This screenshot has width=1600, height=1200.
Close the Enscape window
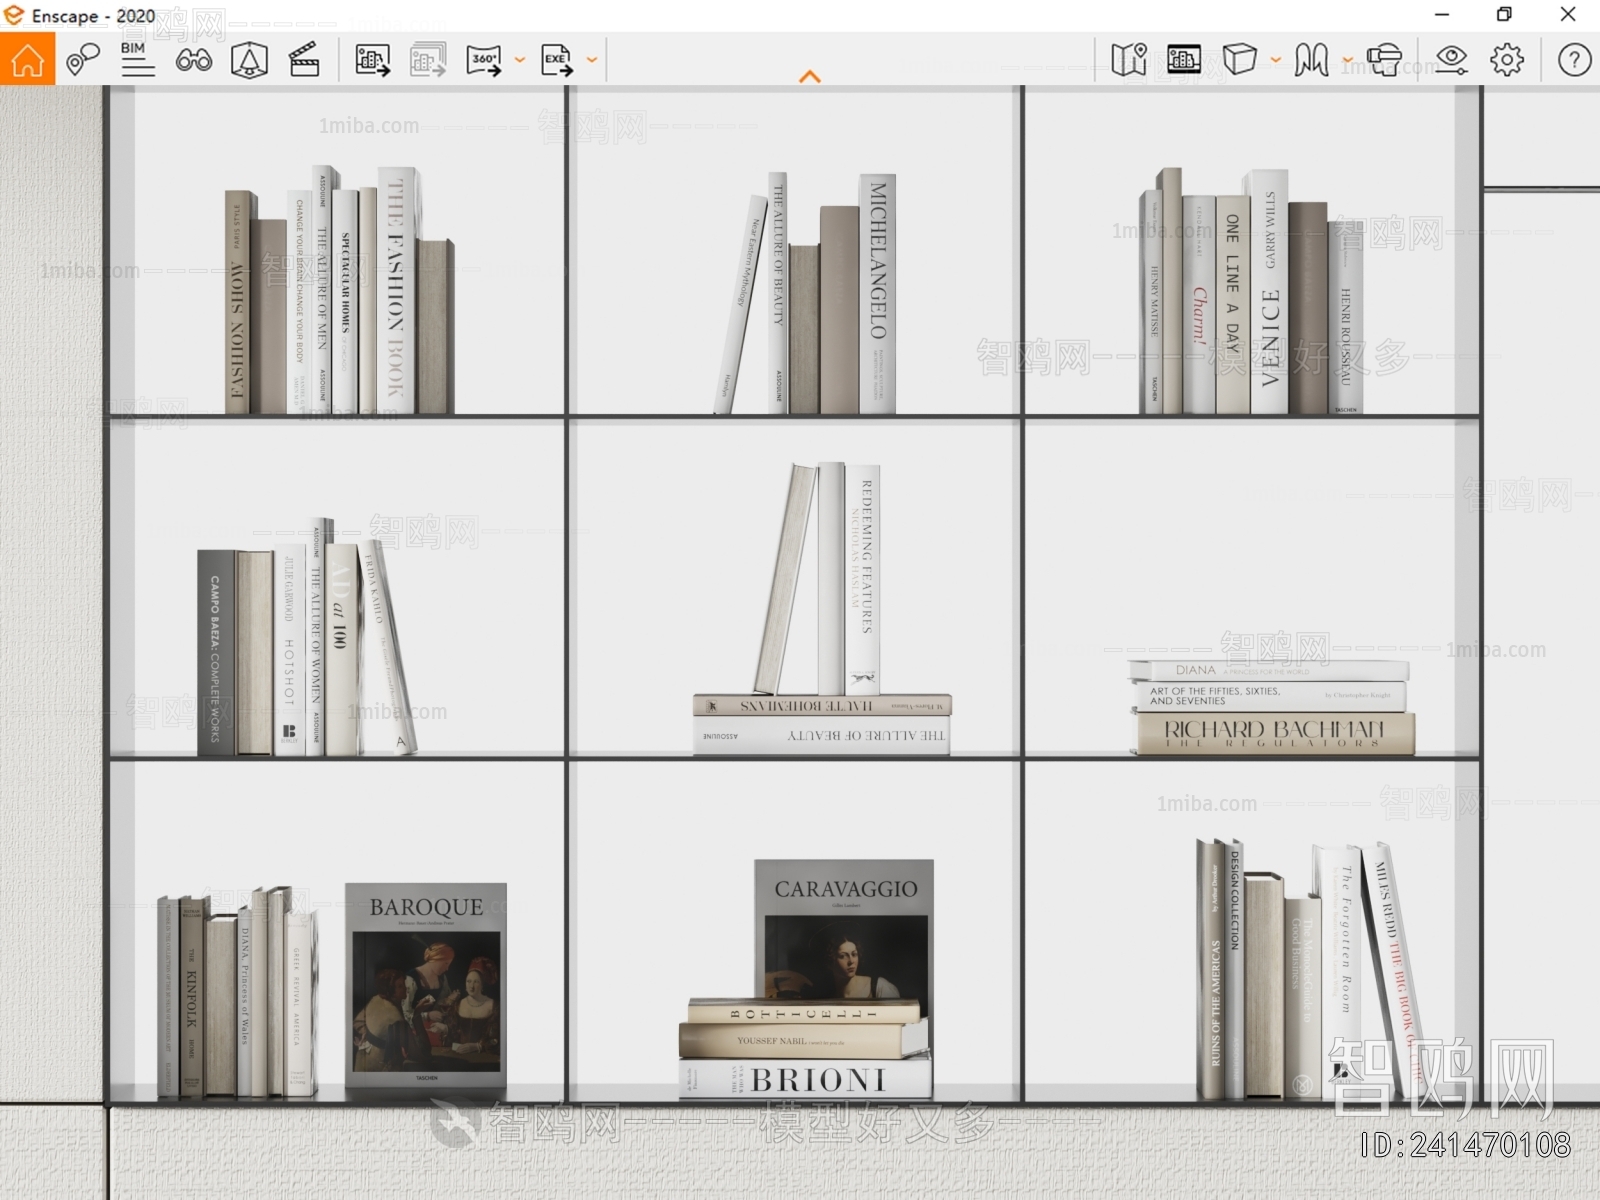[1568, 15]
